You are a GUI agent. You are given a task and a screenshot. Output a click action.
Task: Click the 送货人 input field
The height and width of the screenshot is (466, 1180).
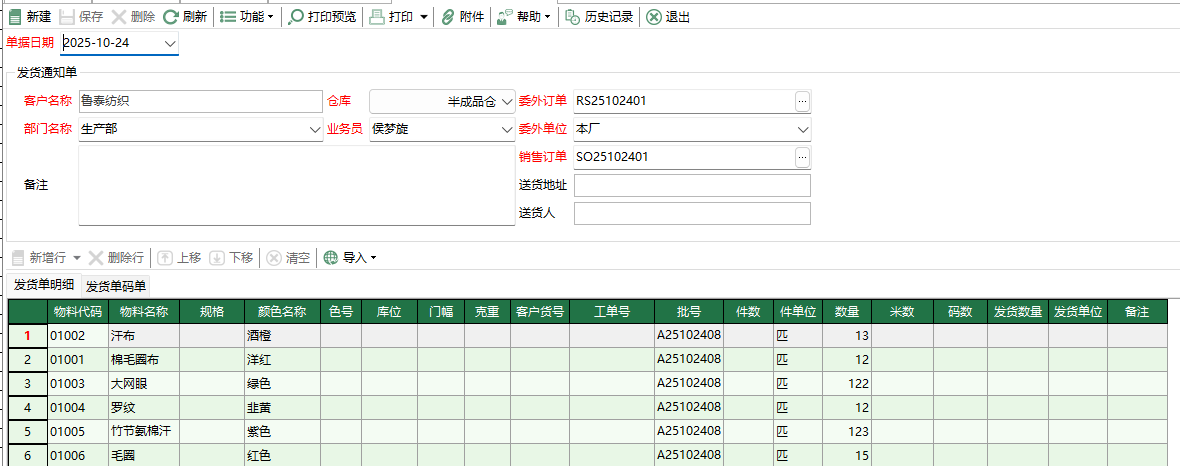[692, 213]
